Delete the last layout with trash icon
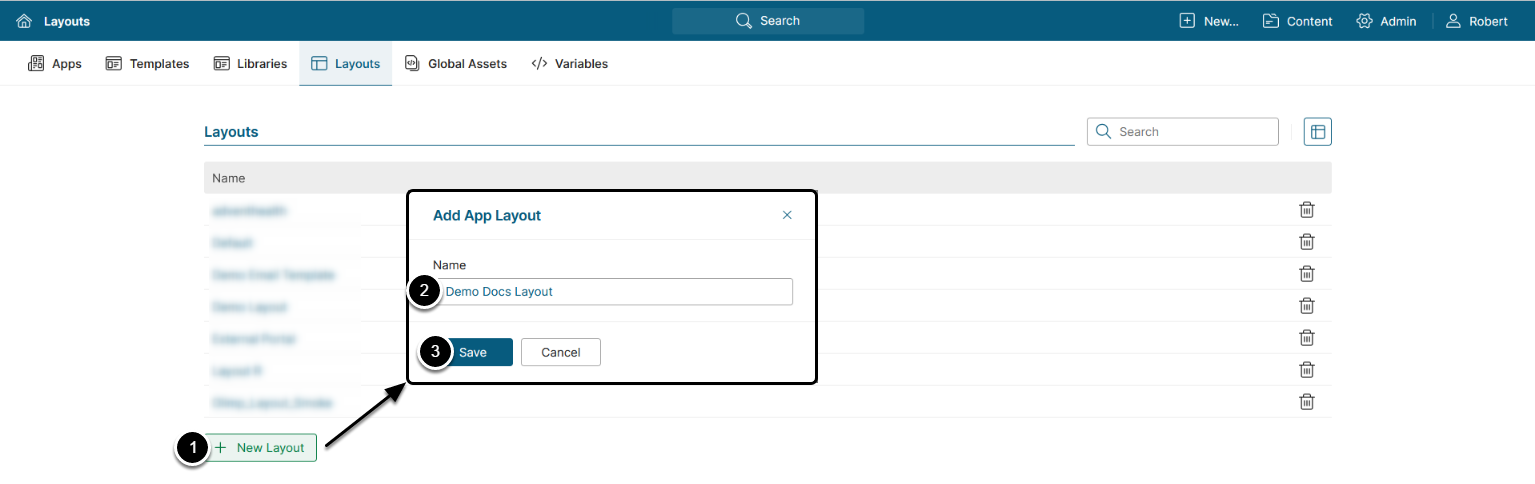The width and height of the screenshot is (1535, 484). pyautogui.click(x=1306, y=402)
